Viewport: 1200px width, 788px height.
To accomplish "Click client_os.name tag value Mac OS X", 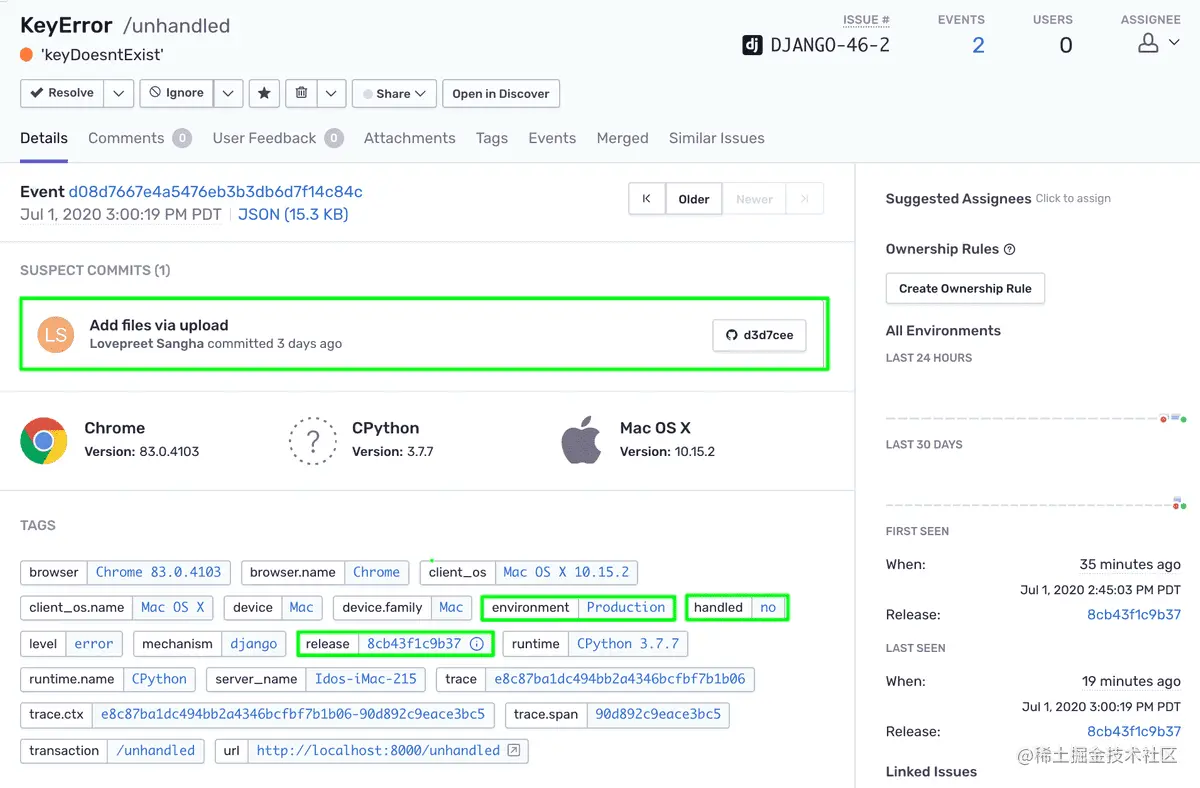I will coord(172,607).
